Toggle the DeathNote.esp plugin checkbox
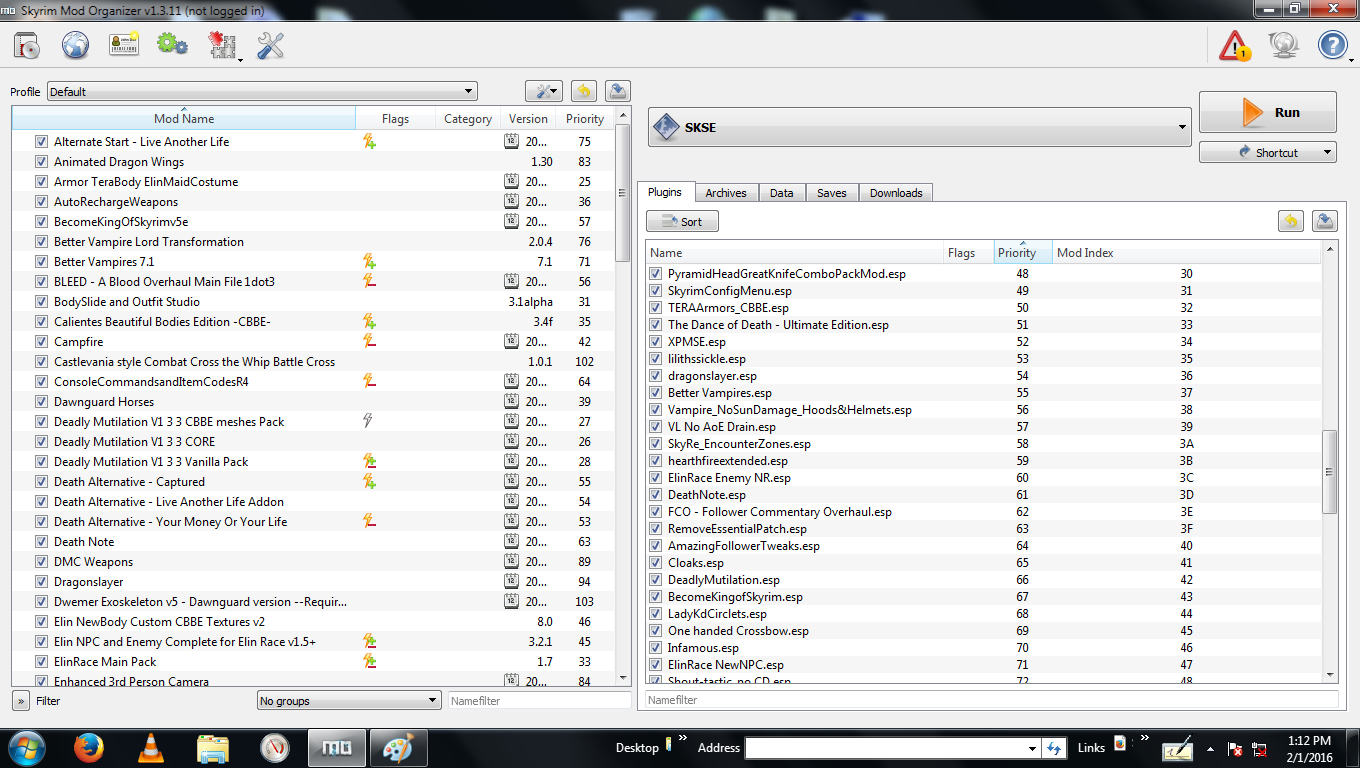Viewport: 1360px width, 768px height. click(656, 495)
